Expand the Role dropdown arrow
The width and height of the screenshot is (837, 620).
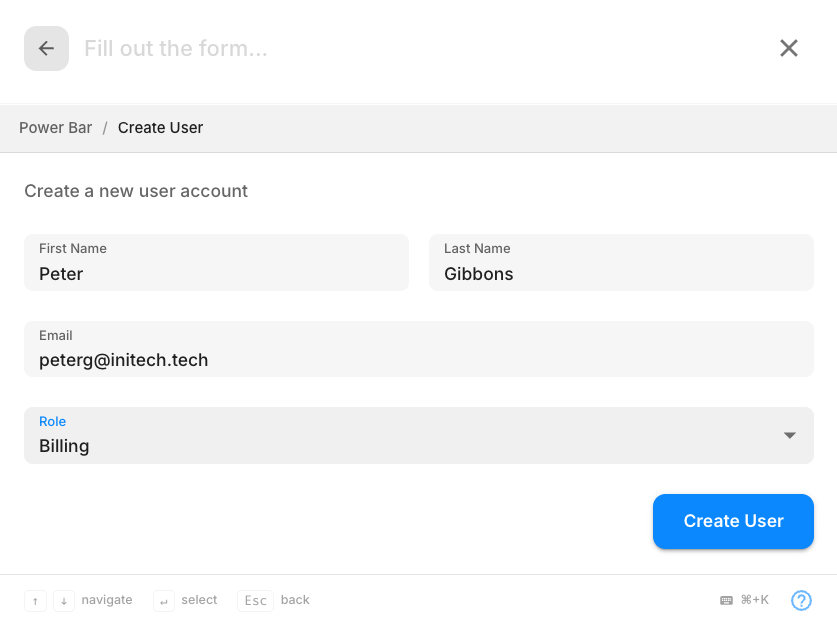coord(789,435)
